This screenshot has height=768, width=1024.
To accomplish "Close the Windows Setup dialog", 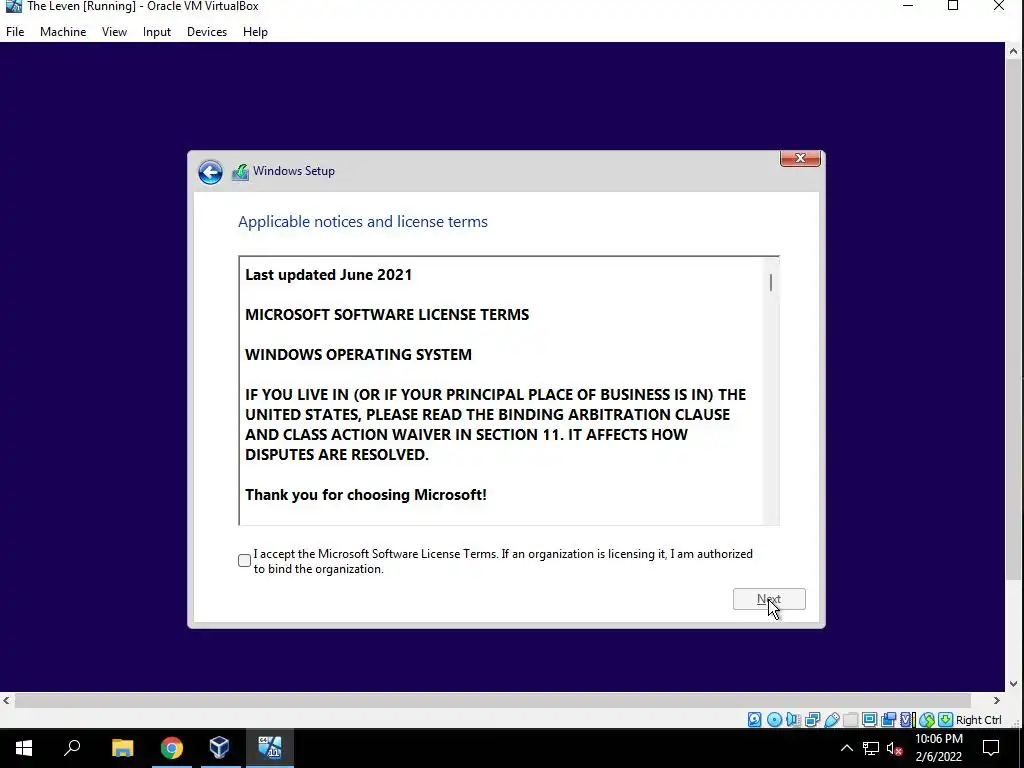I will pyautogui.click(x=800, y=159).
